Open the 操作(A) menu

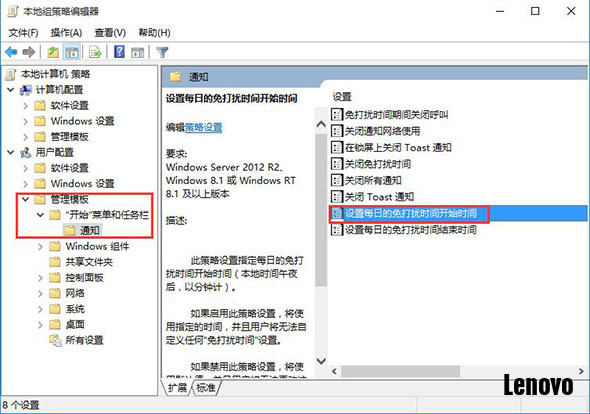(66, 33)
